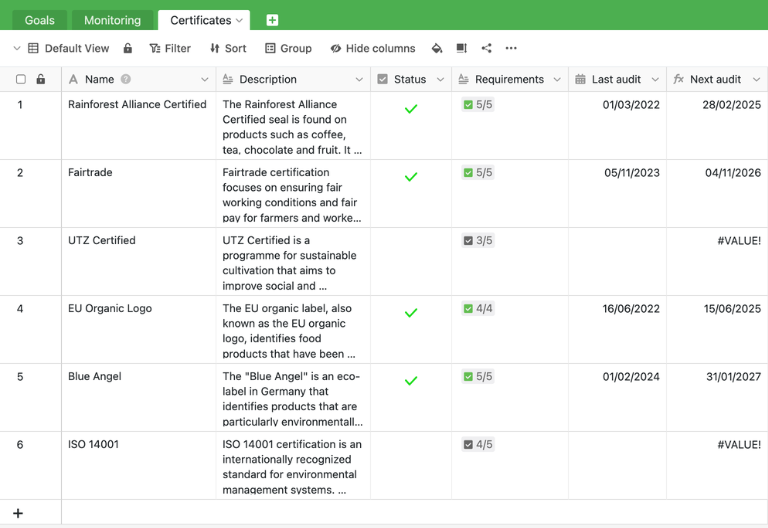Open the row color paint bucket tool
768x528 pixels.
pyautogui.click(x=437, y=48)
